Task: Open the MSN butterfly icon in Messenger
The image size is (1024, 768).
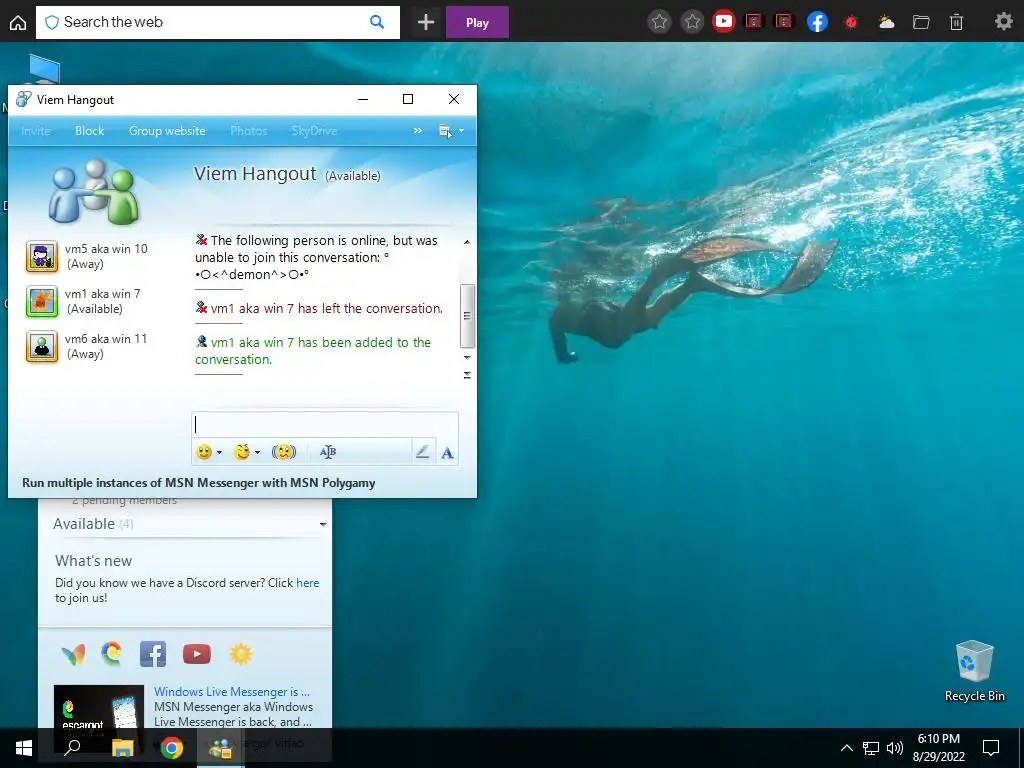Action: pyautogui.click(x=73, y=654)
